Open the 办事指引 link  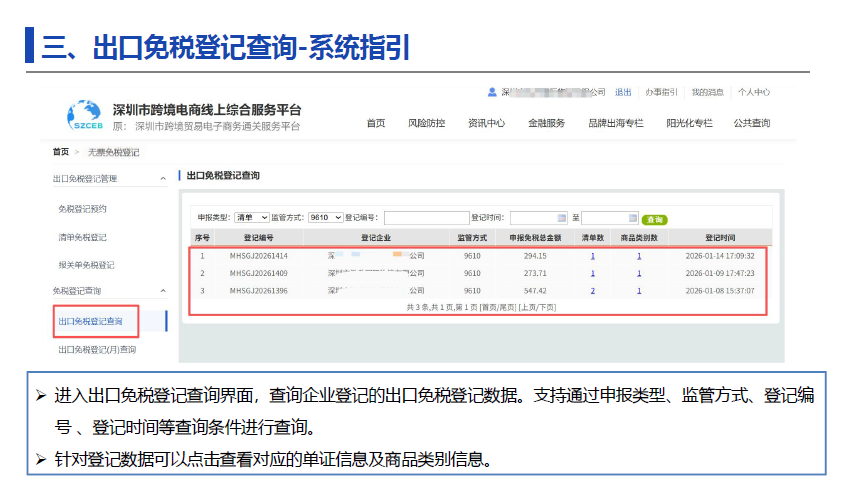[662, 92]
